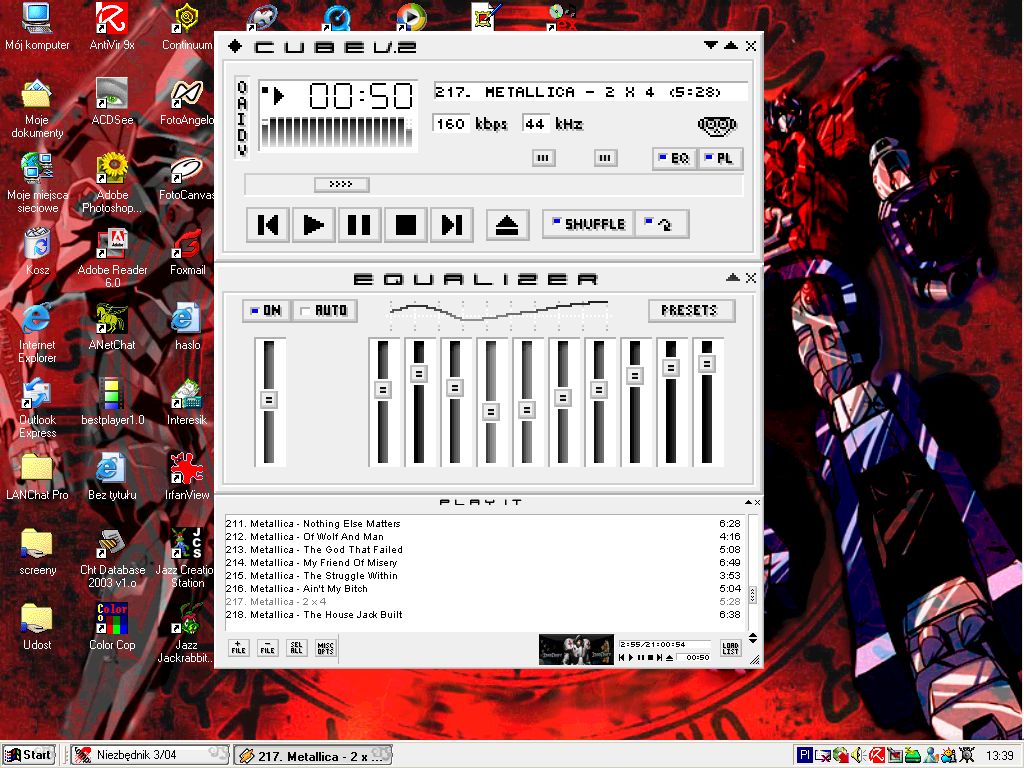Turn the equalizer ON toggle off

[x=266, y=311]
